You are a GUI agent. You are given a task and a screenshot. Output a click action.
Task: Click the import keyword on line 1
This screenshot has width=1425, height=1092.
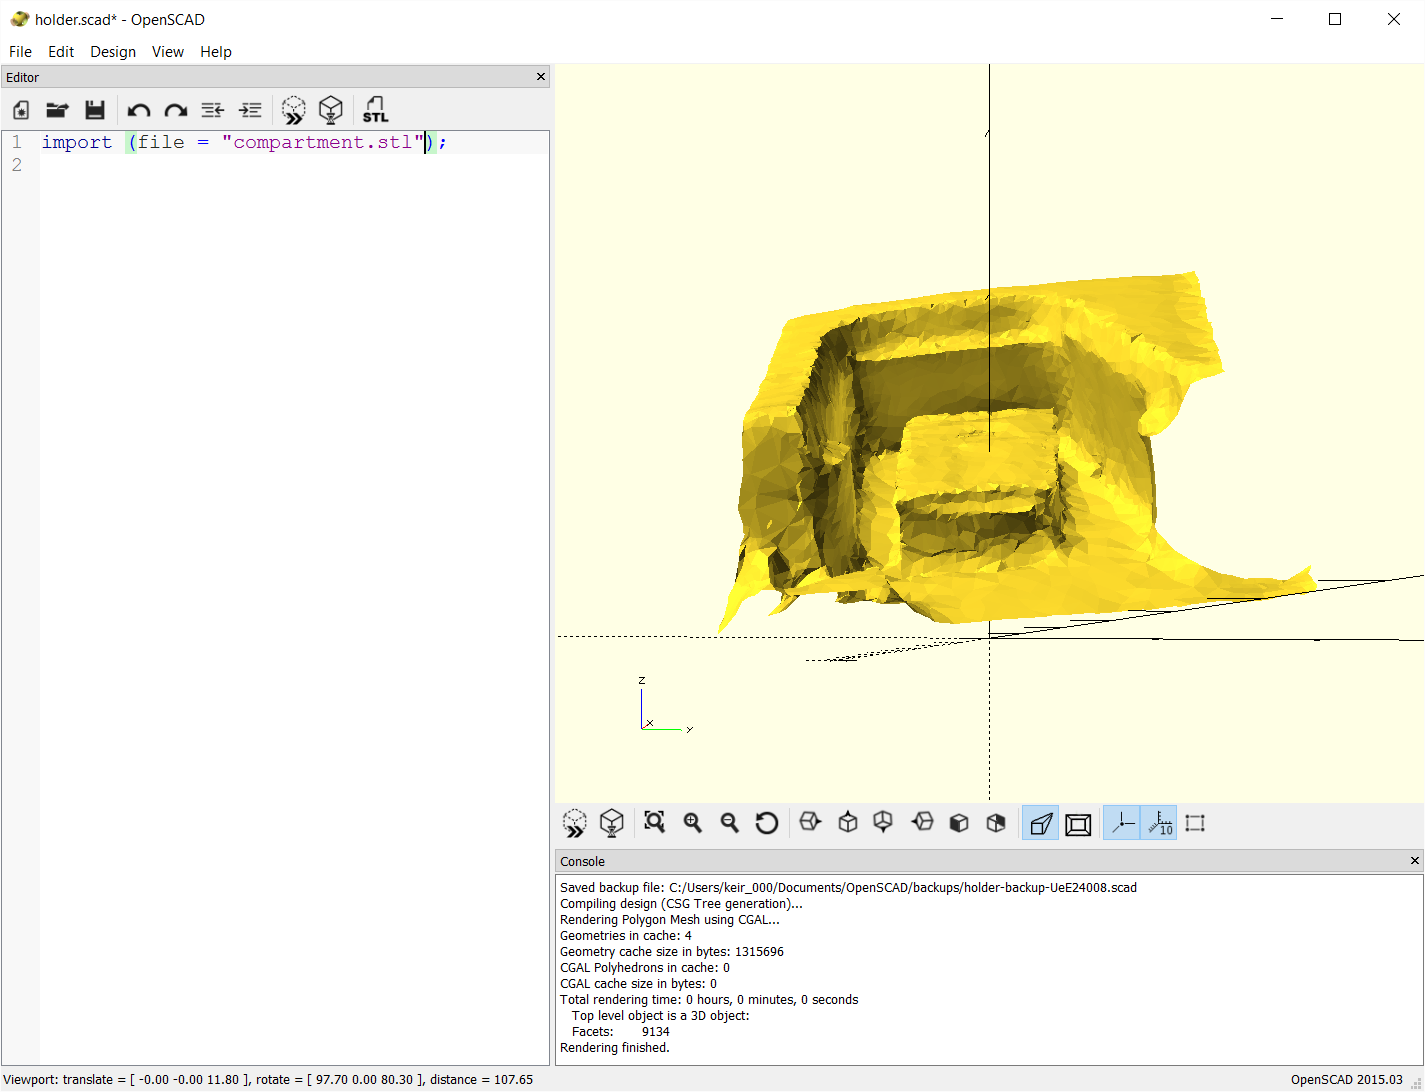[x=77, y=142]
